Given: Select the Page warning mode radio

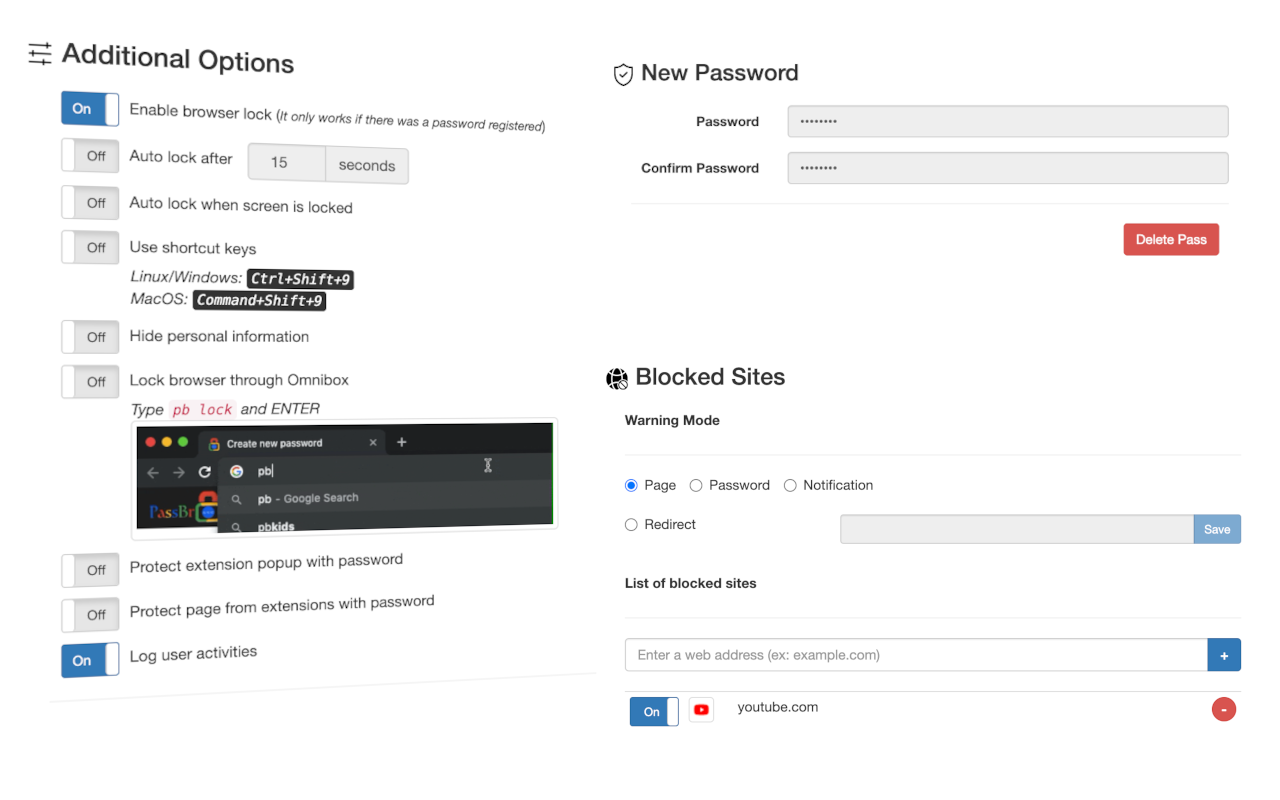Looking at the screenshot, I should pos(631,485).
